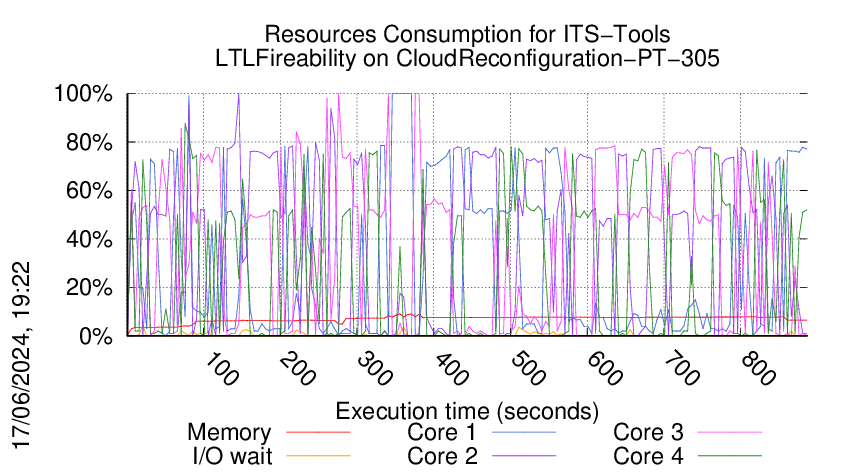Click the 'I/O wait' legend label
The image size is (850, 475).
coord(233,456)
